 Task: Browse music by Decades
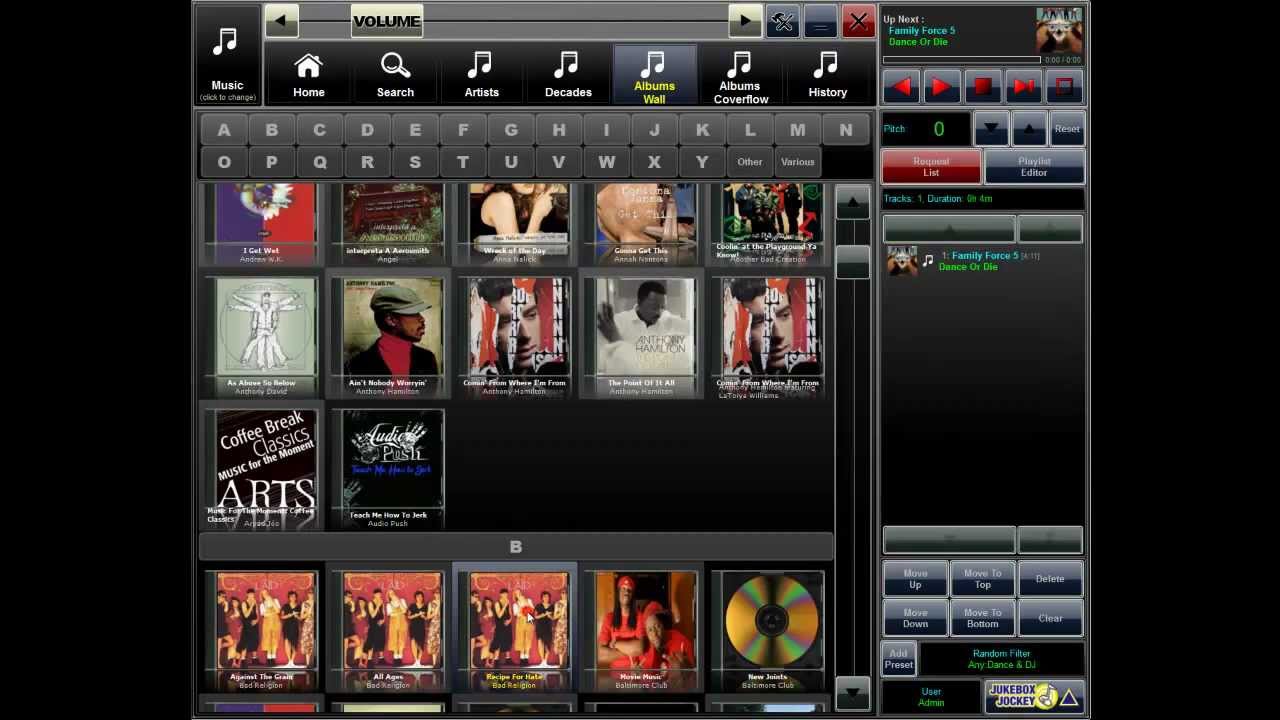[x=568, y=75]
